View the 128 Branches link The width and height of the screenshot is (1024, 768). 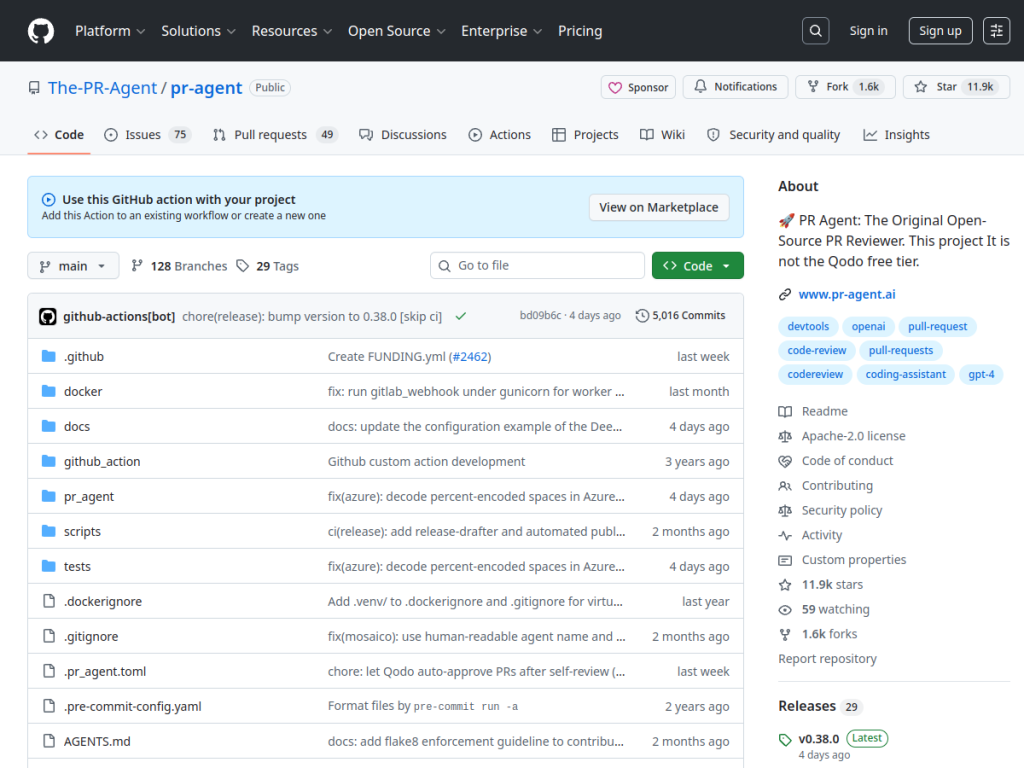coord(179,266)
